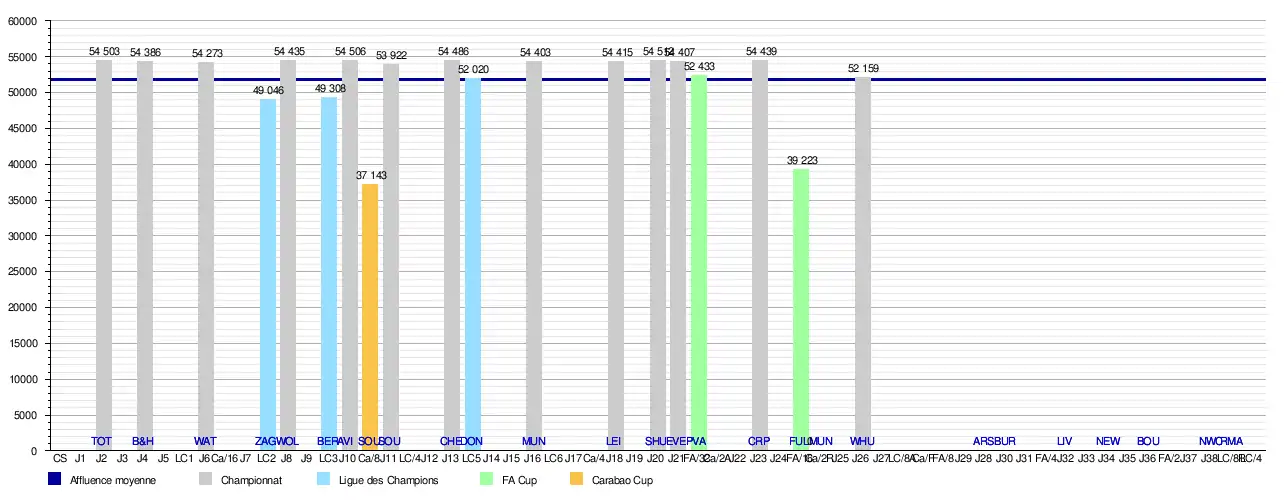Click the dark blue Affluence moyenne legend swatch

tap(55, 480)
